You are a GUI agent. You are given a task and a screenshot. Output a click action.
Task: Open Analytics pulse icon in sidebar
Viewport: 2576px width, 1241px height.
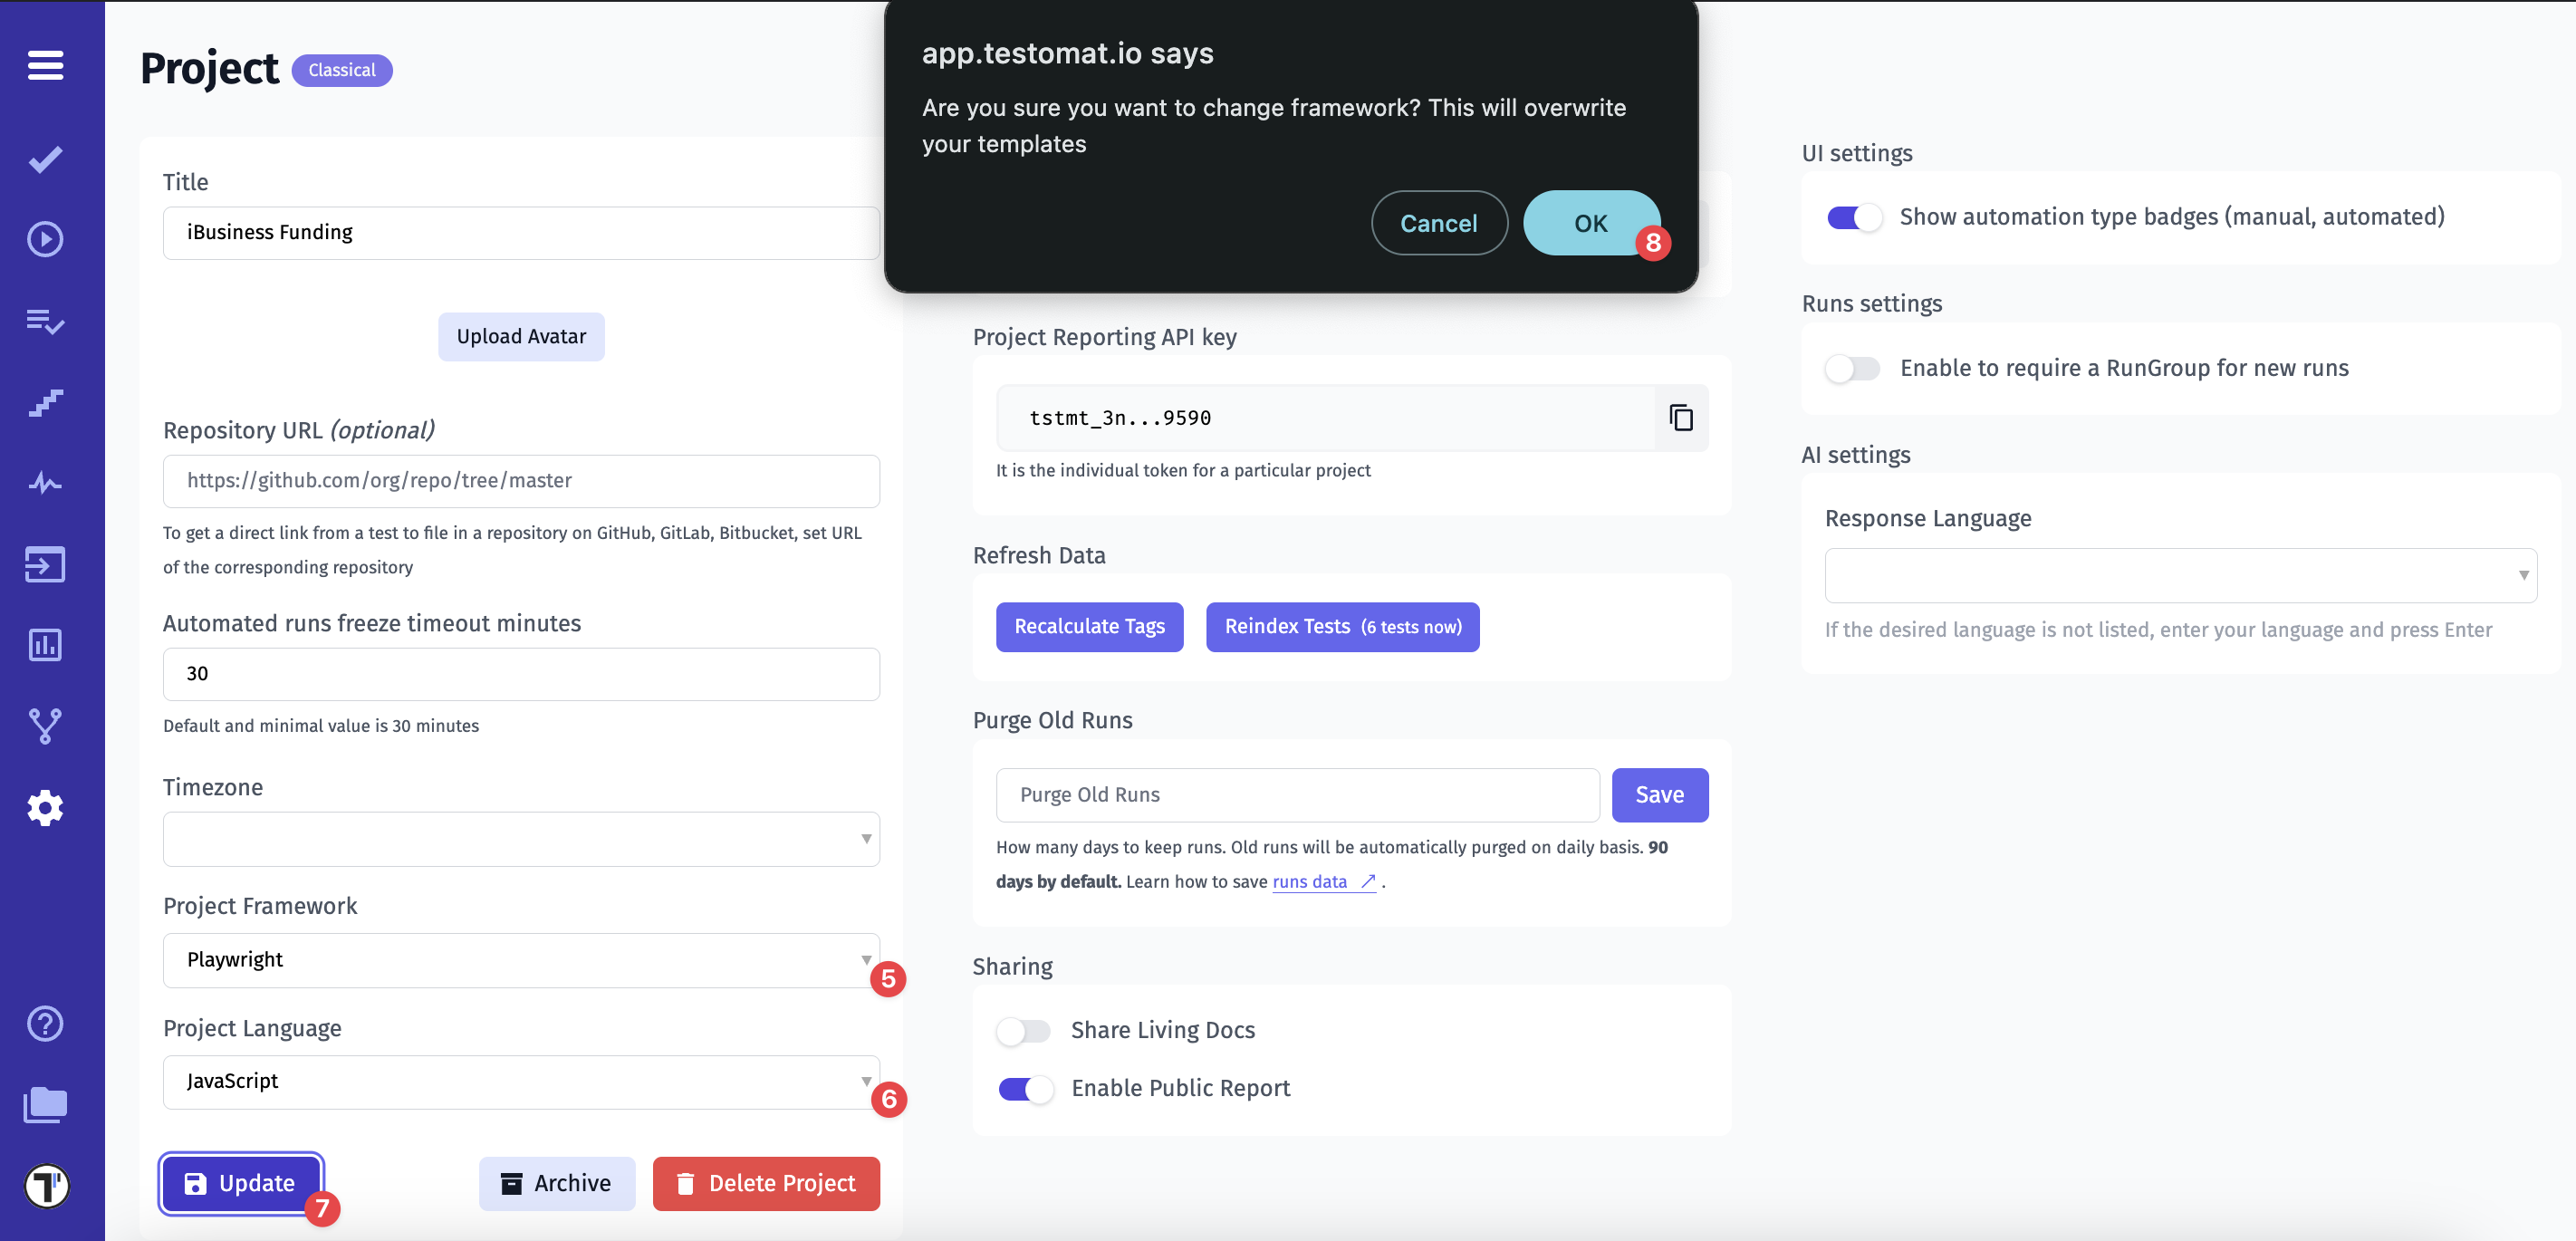coord(44,483)
